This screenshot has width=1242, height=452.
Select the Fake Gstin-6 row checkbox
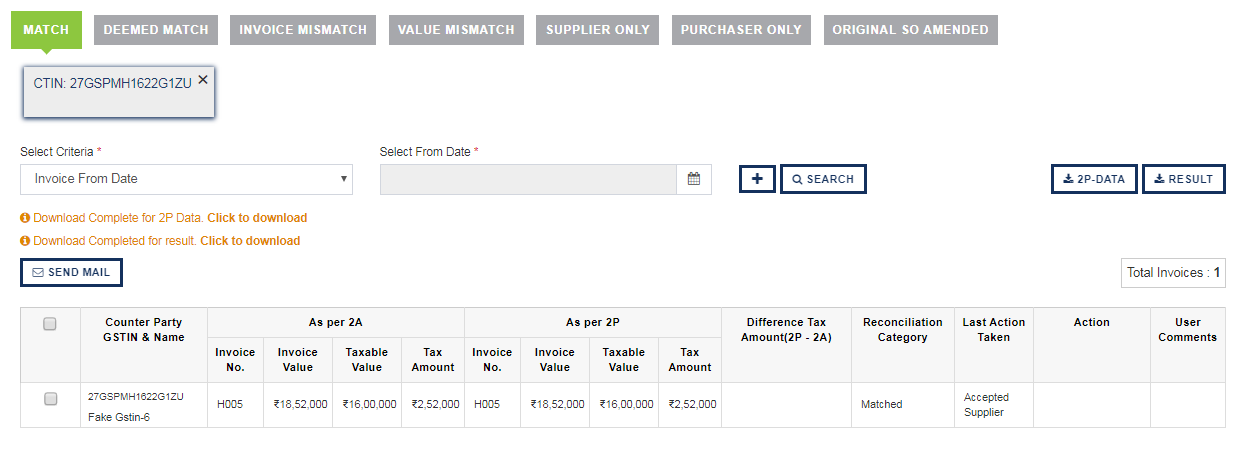(50, 399)
